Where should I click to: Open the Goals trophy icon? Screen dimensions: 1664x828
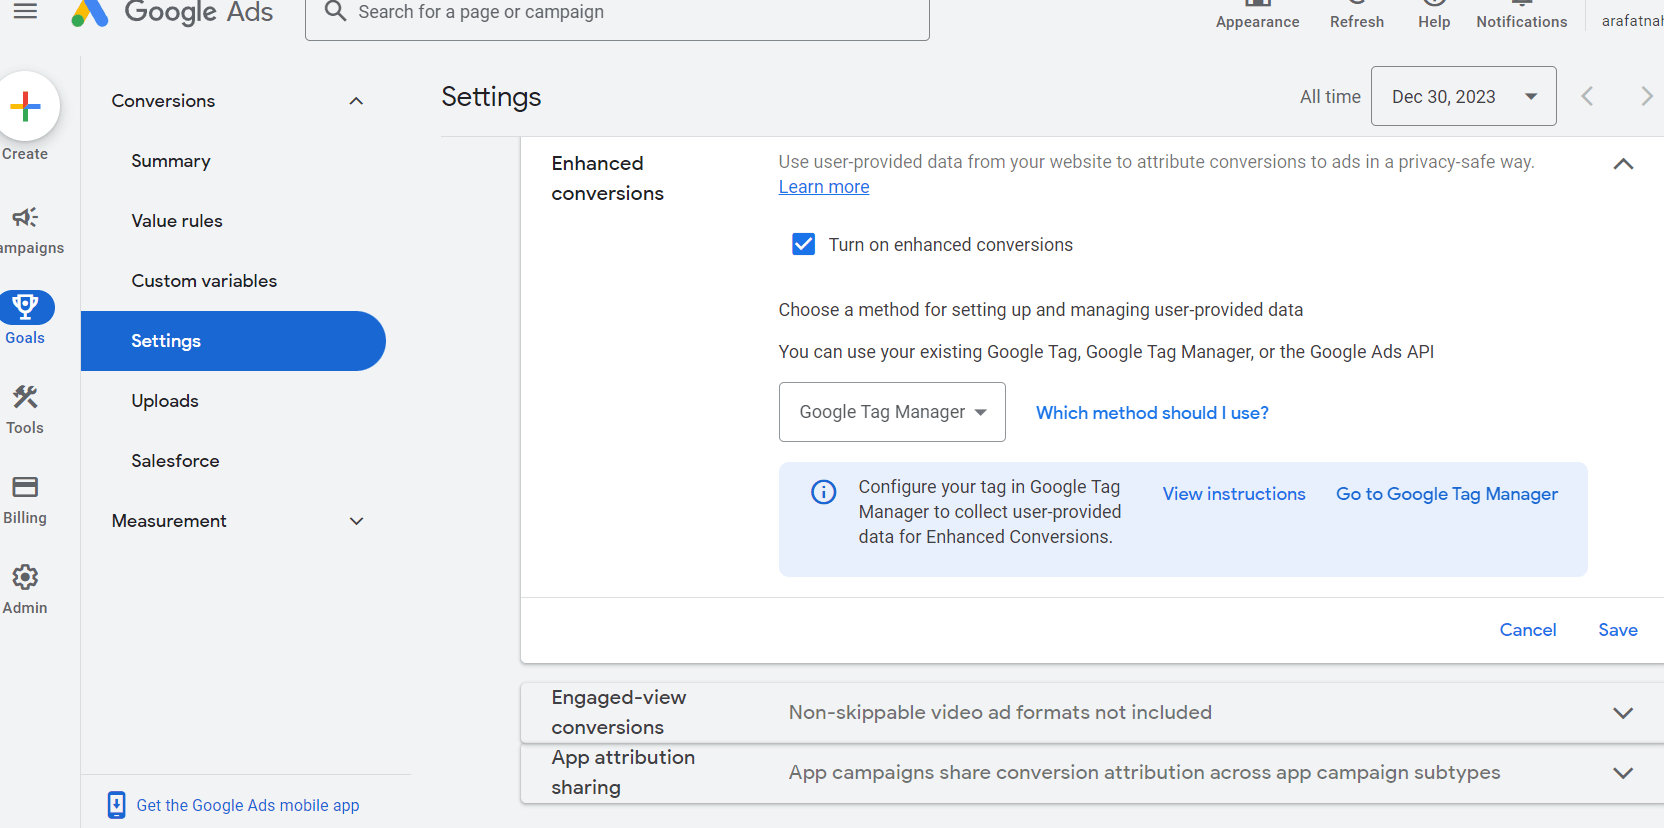(x=25, y=307)
